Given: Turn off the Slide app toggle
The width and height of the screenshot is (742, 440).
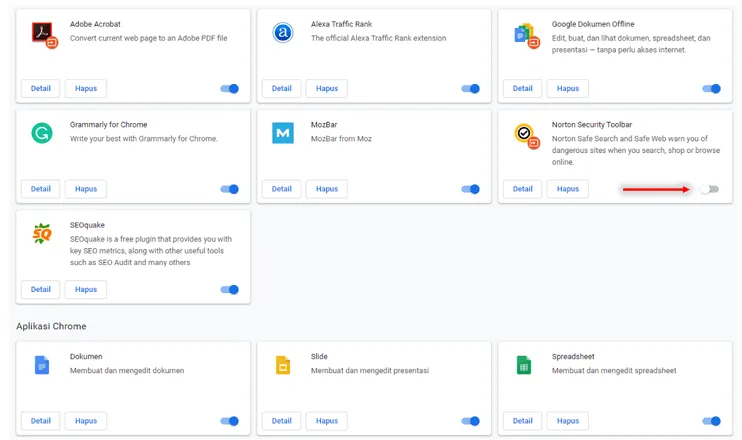Looking at the screenshot, I should point(470,421).
